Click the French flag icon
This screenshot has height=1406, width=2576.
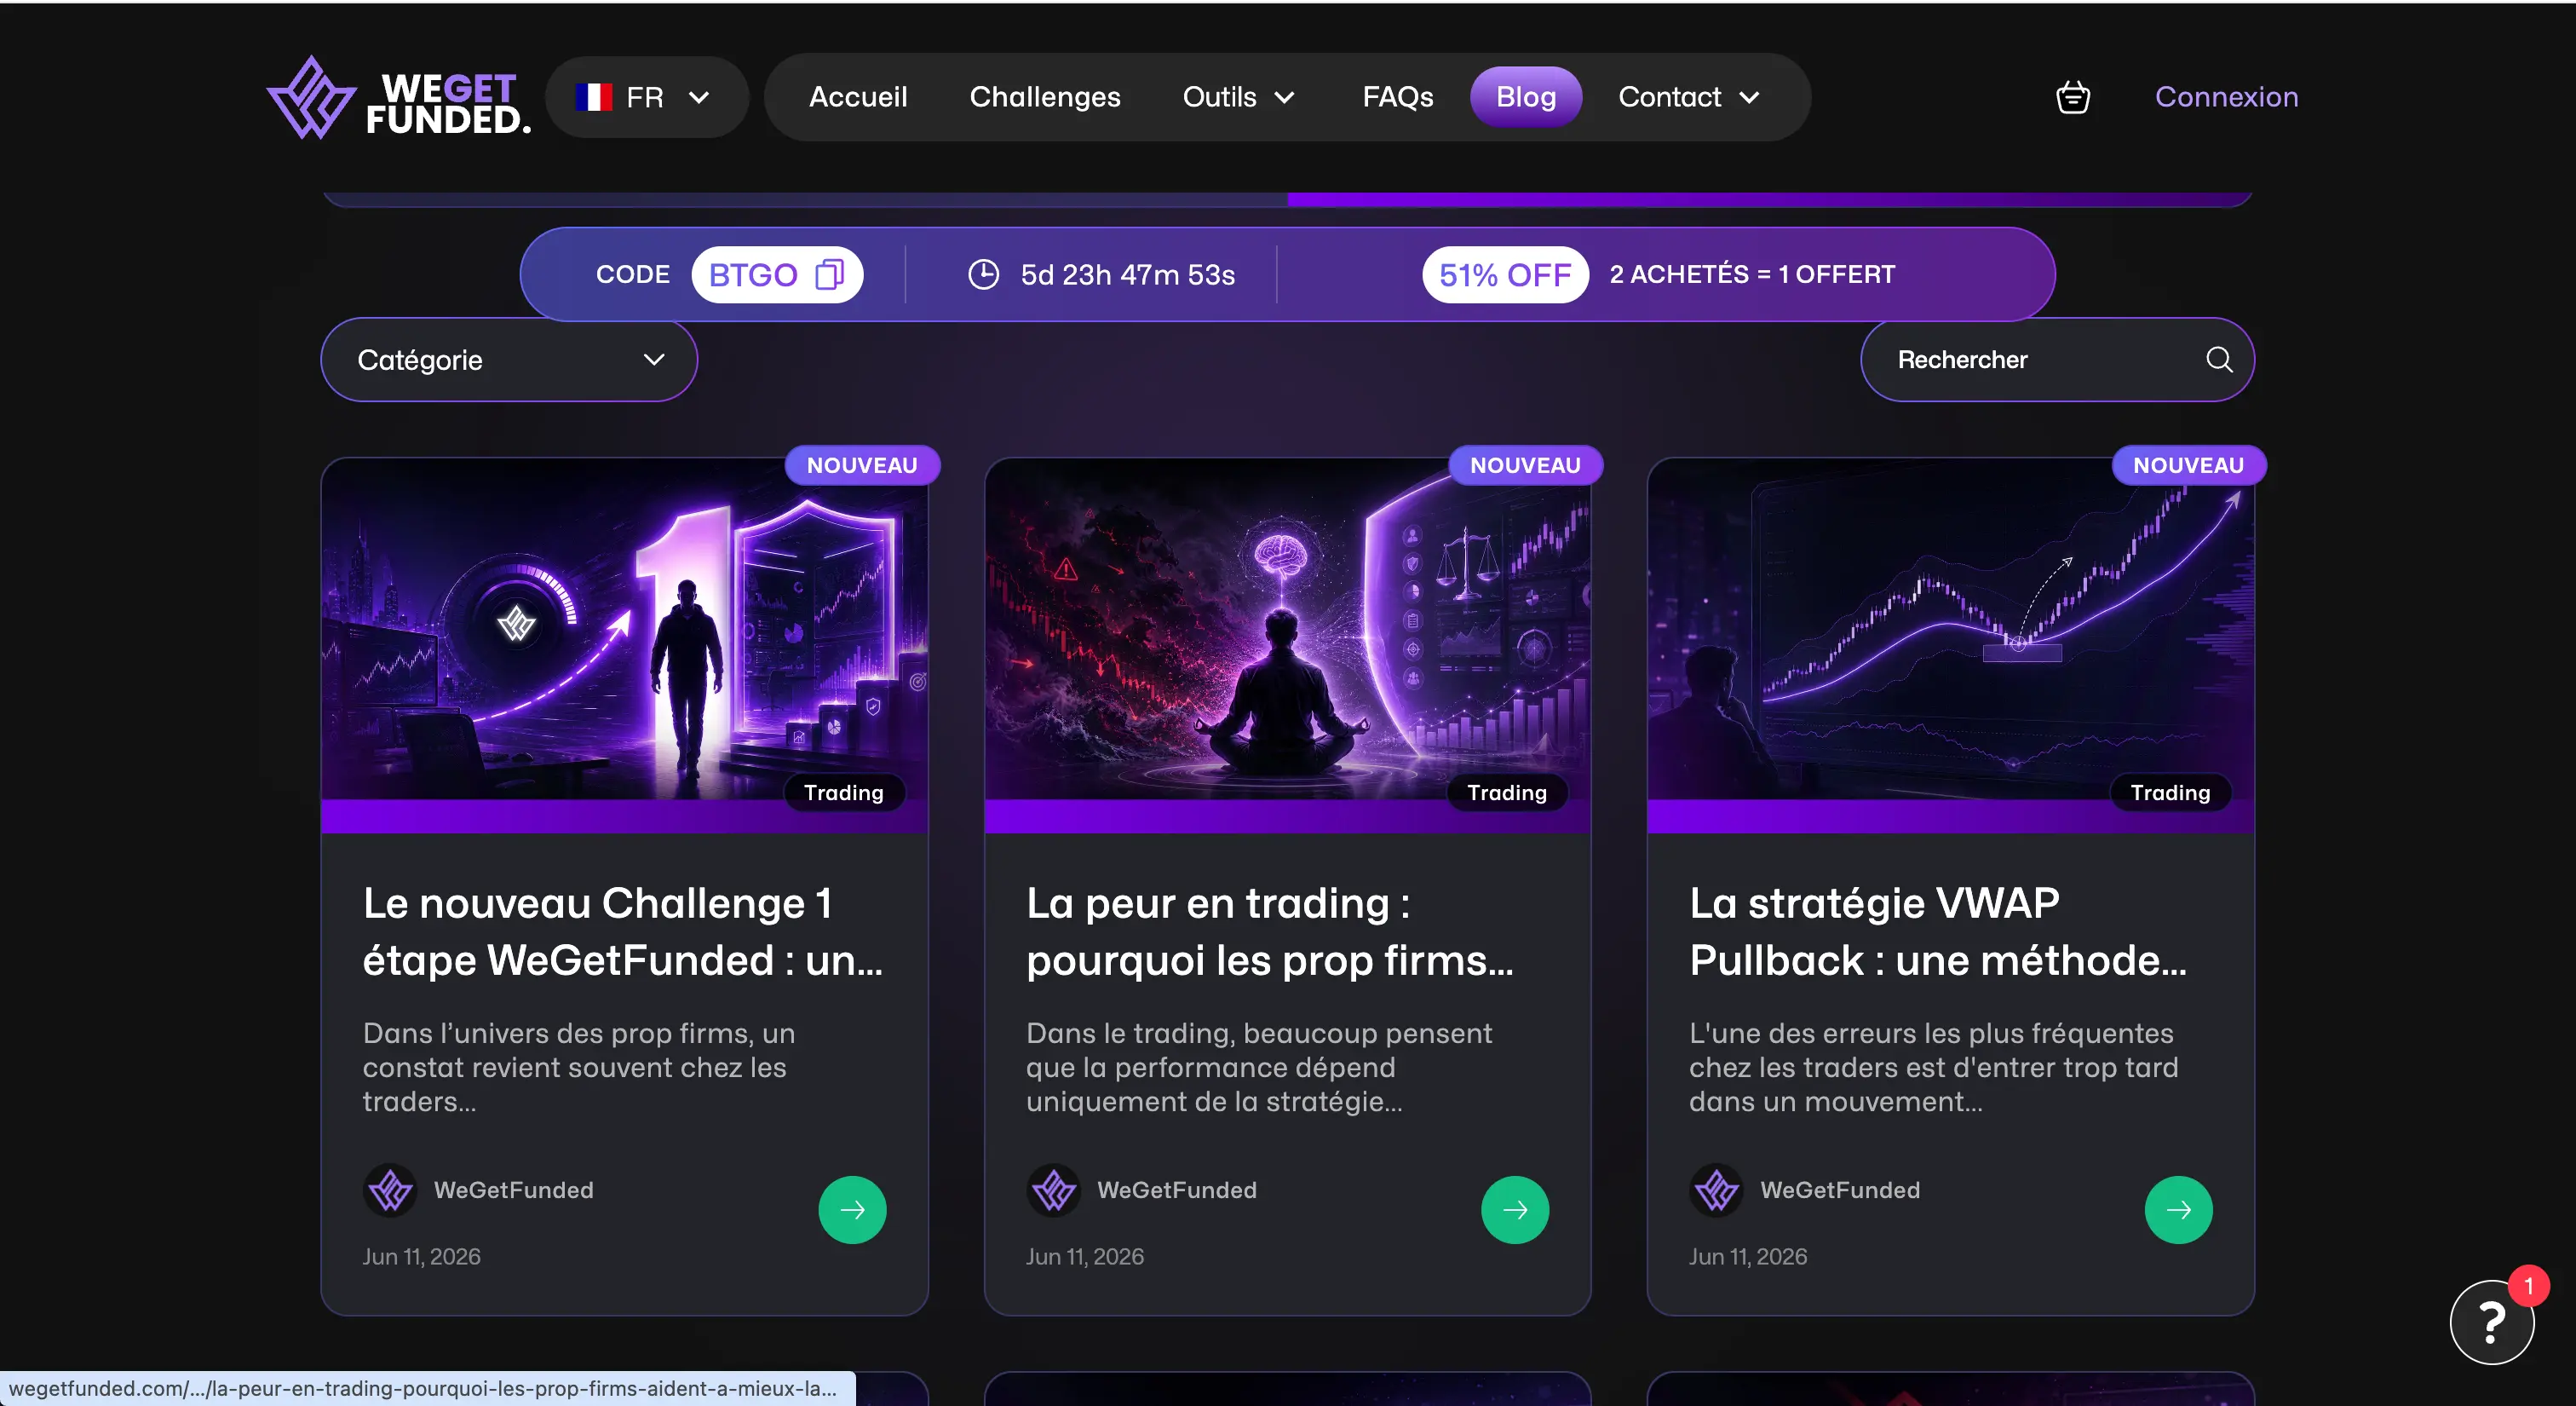[594, 97]
